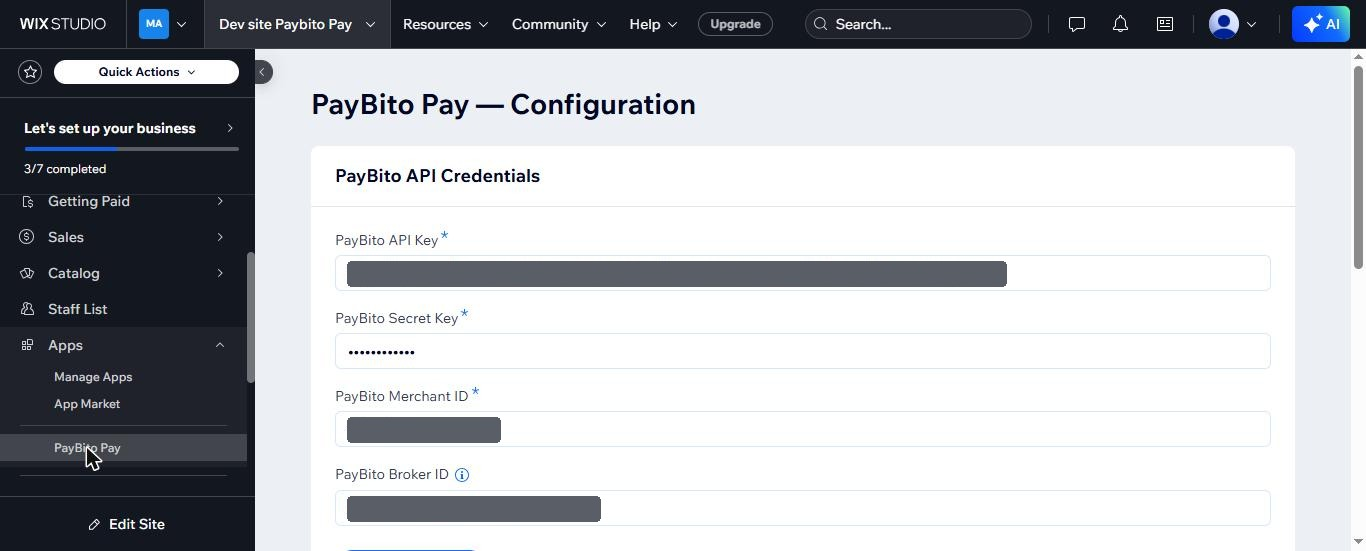Select PayBito Pay in the sidebar
This screenshot has width=1366, height=551.
click(x=123, y=448)
